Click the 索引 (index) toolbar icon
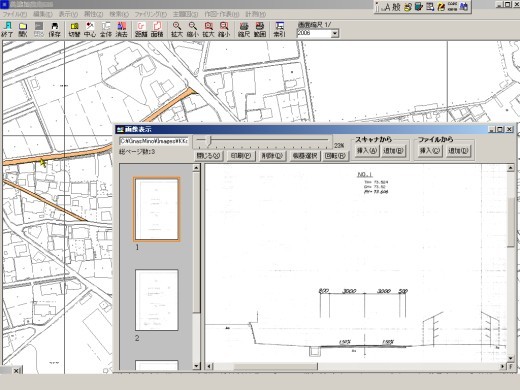520x390 pixels. click(x=279, y=29)
